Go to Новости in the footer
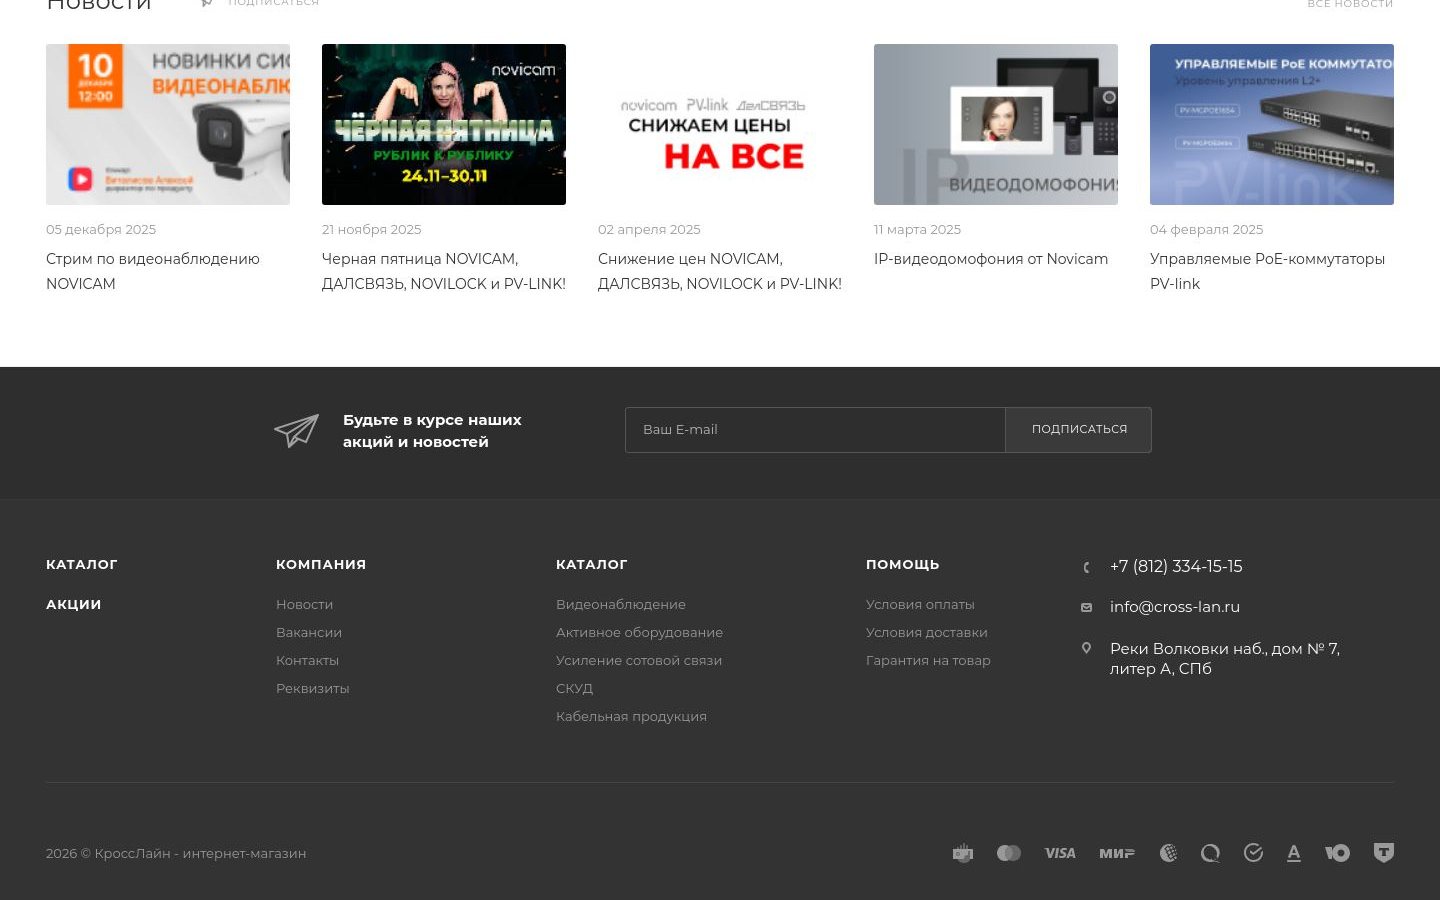This screenshot has height=900, width=1440. pos(305,604)
